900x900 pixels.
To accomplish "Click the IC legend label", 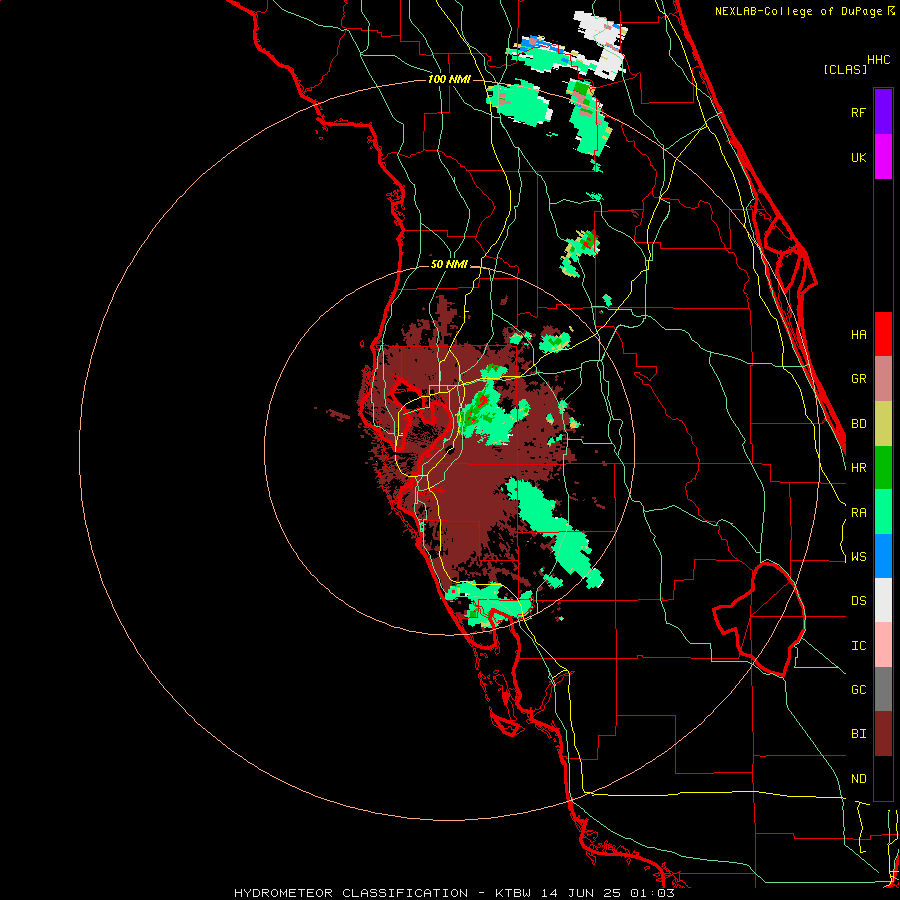I will coord(858,646).
